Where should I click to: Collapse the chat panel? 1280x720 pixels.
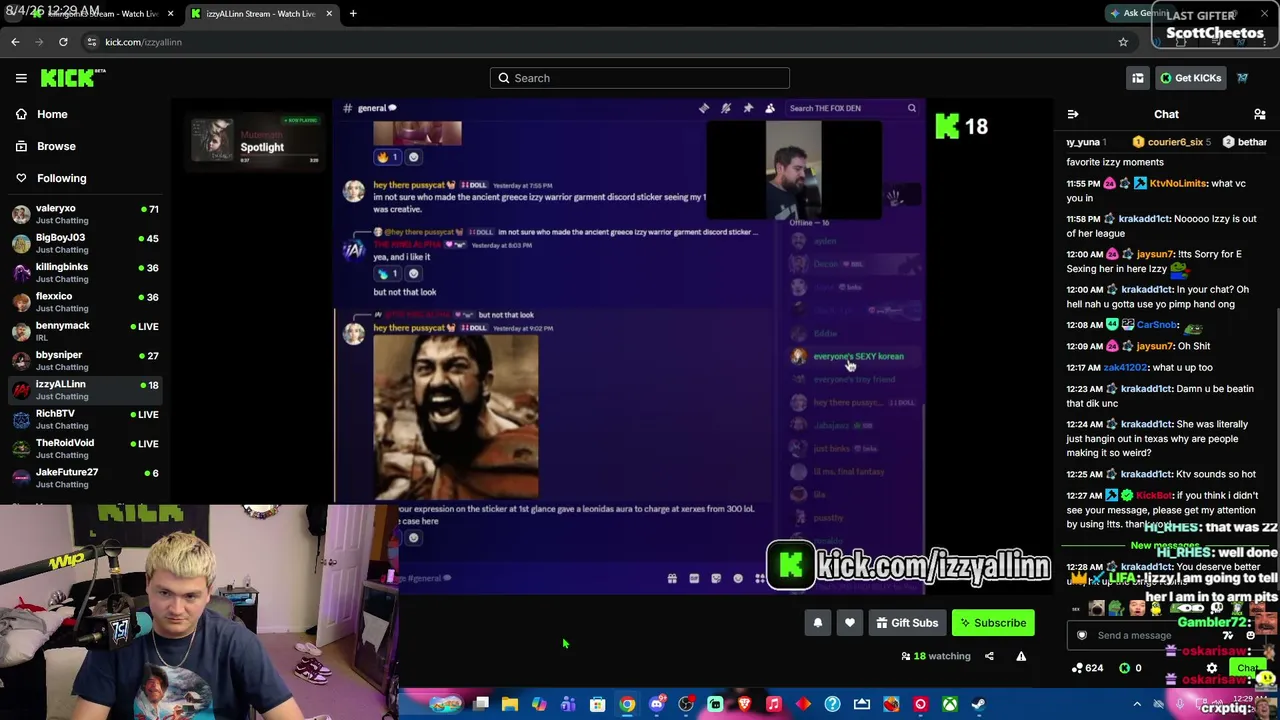[x=1073, y=114]
